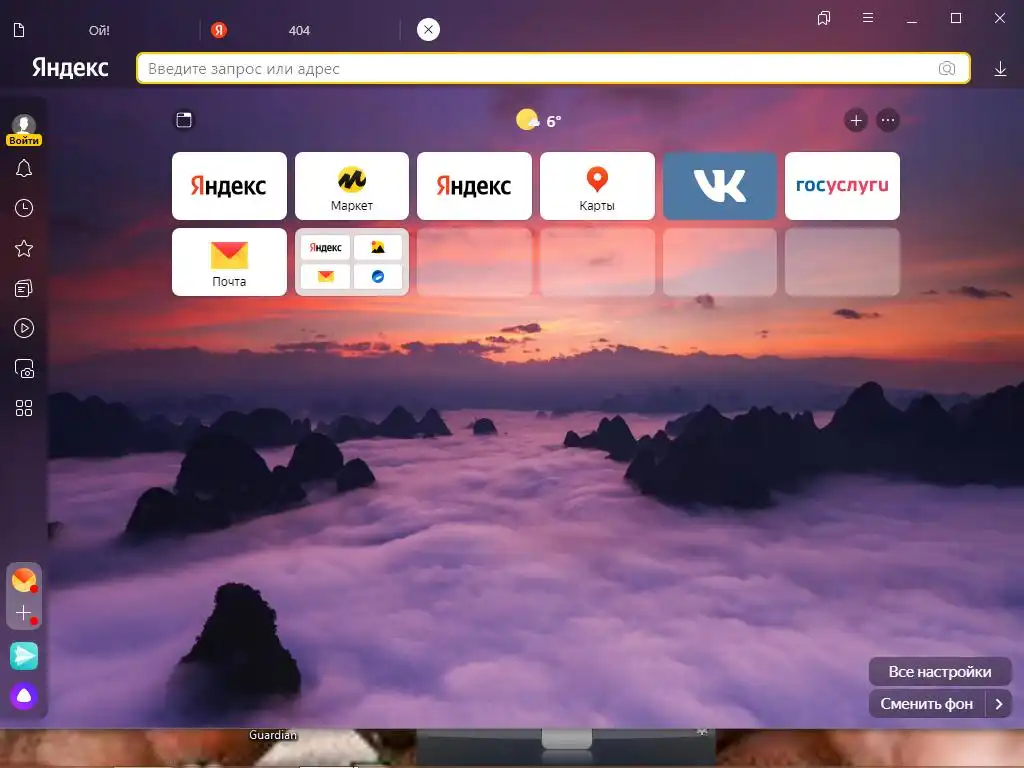Open Маркет tile

tap(352, 186)
